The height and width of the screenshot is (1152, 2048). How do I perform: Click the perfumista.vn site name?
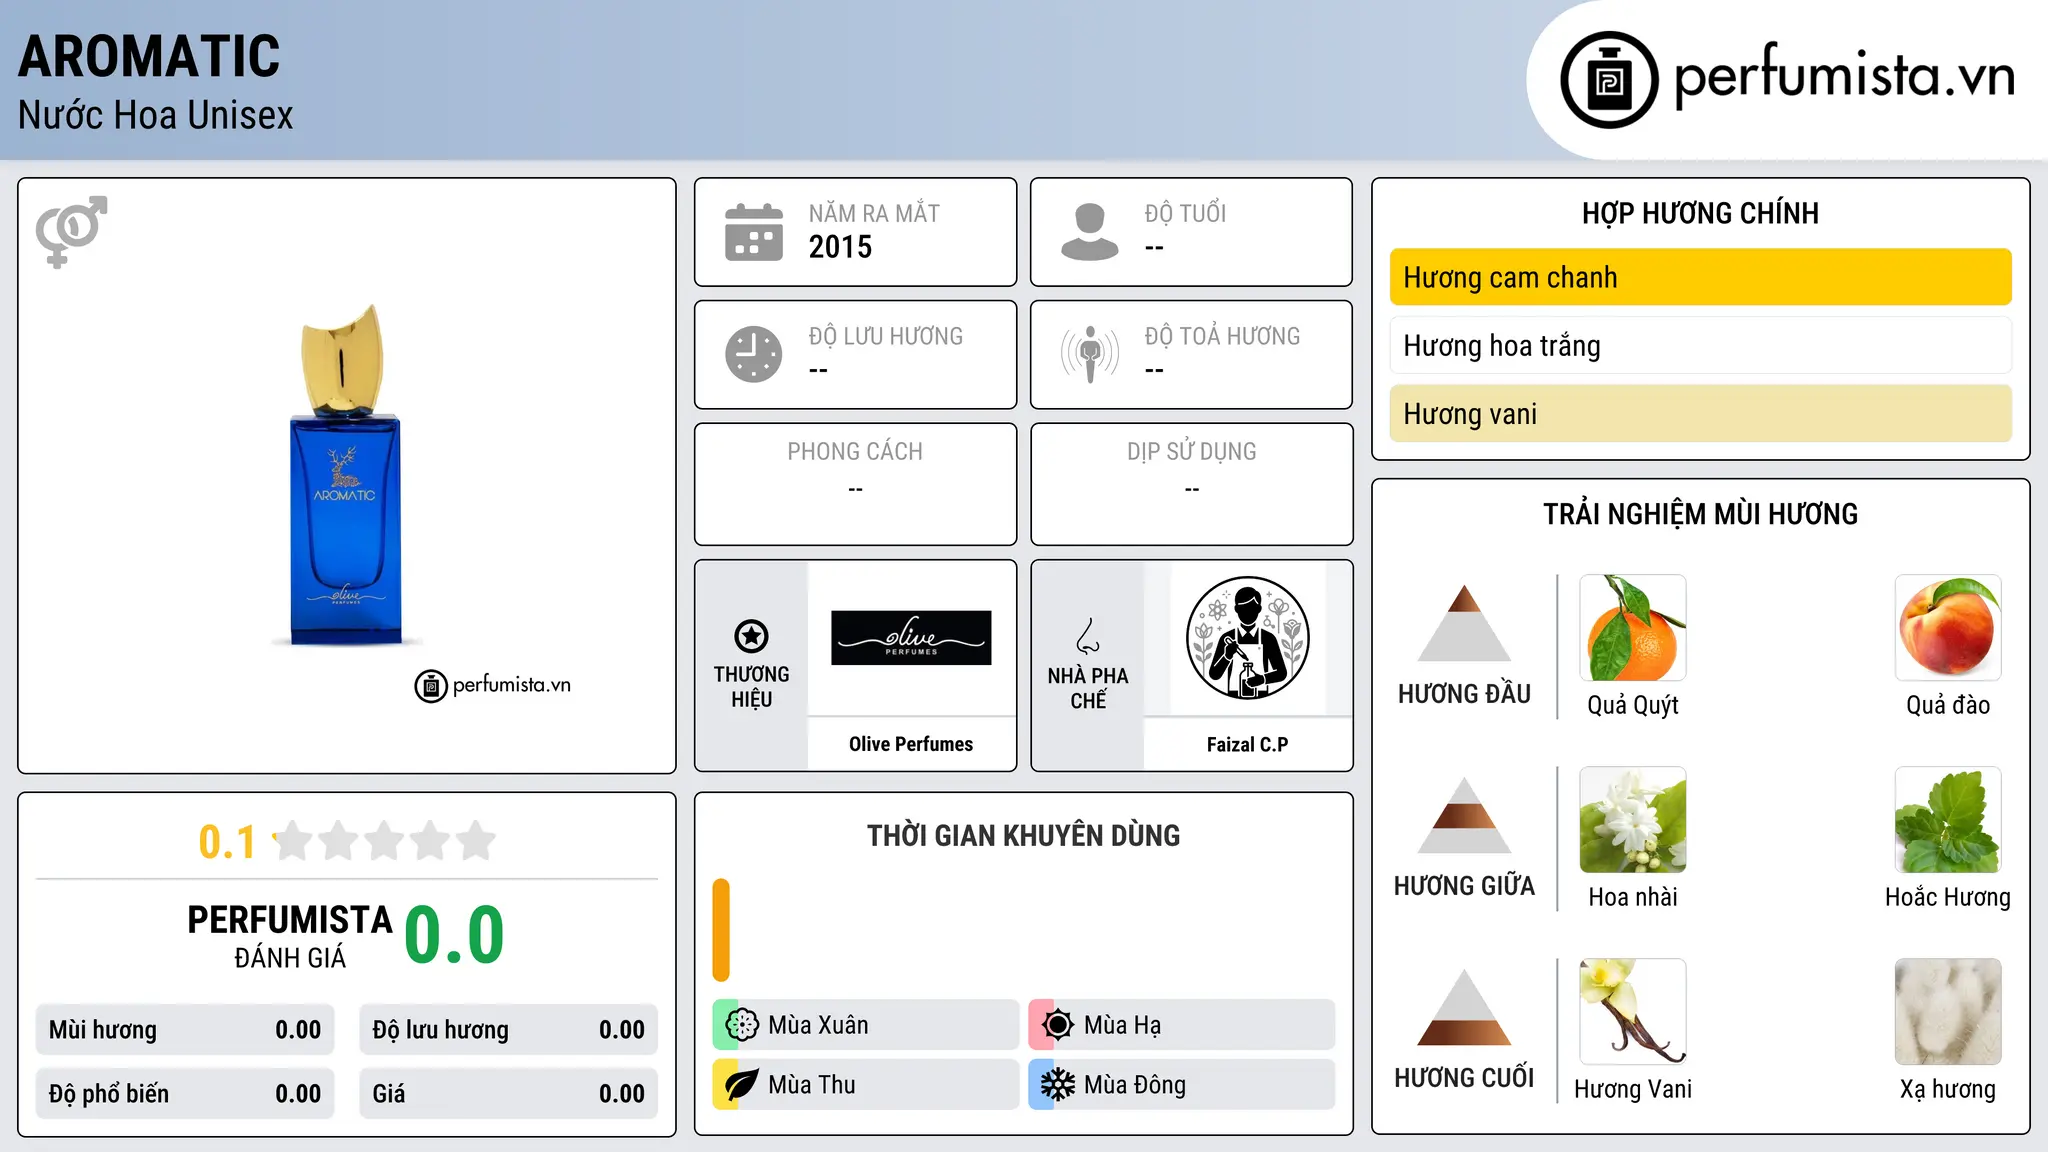click(1844, 76)
